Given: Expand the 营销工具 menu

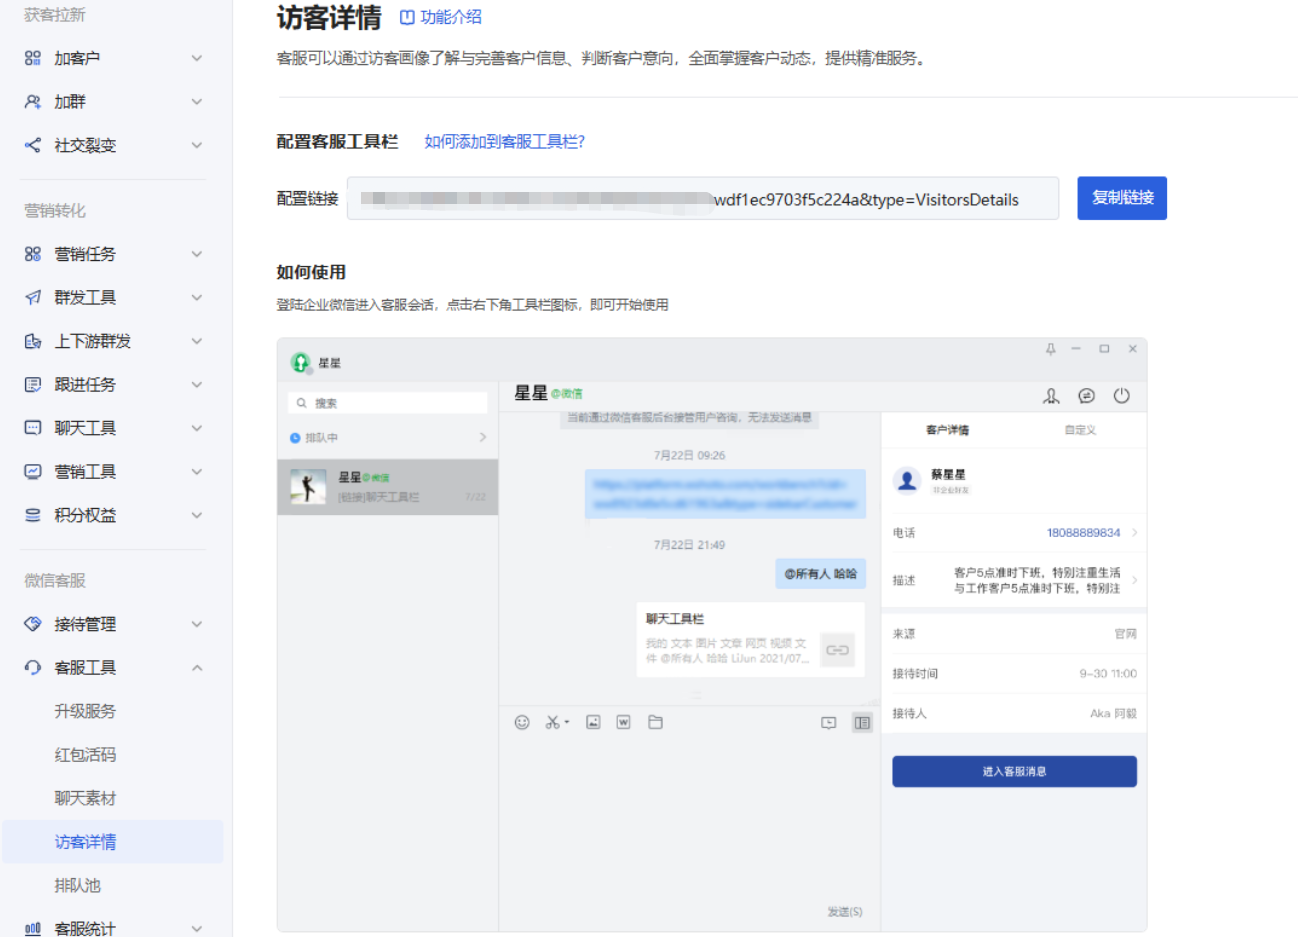Looking at the screenshot, I should tap(197, 471).
